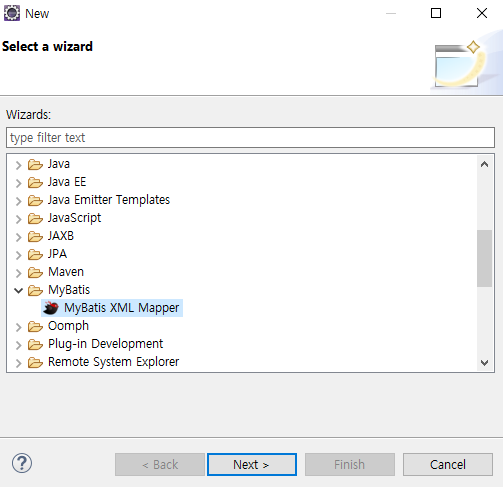Expand the Oomph category
The image size is (503, 487).
tap(19, 327)
